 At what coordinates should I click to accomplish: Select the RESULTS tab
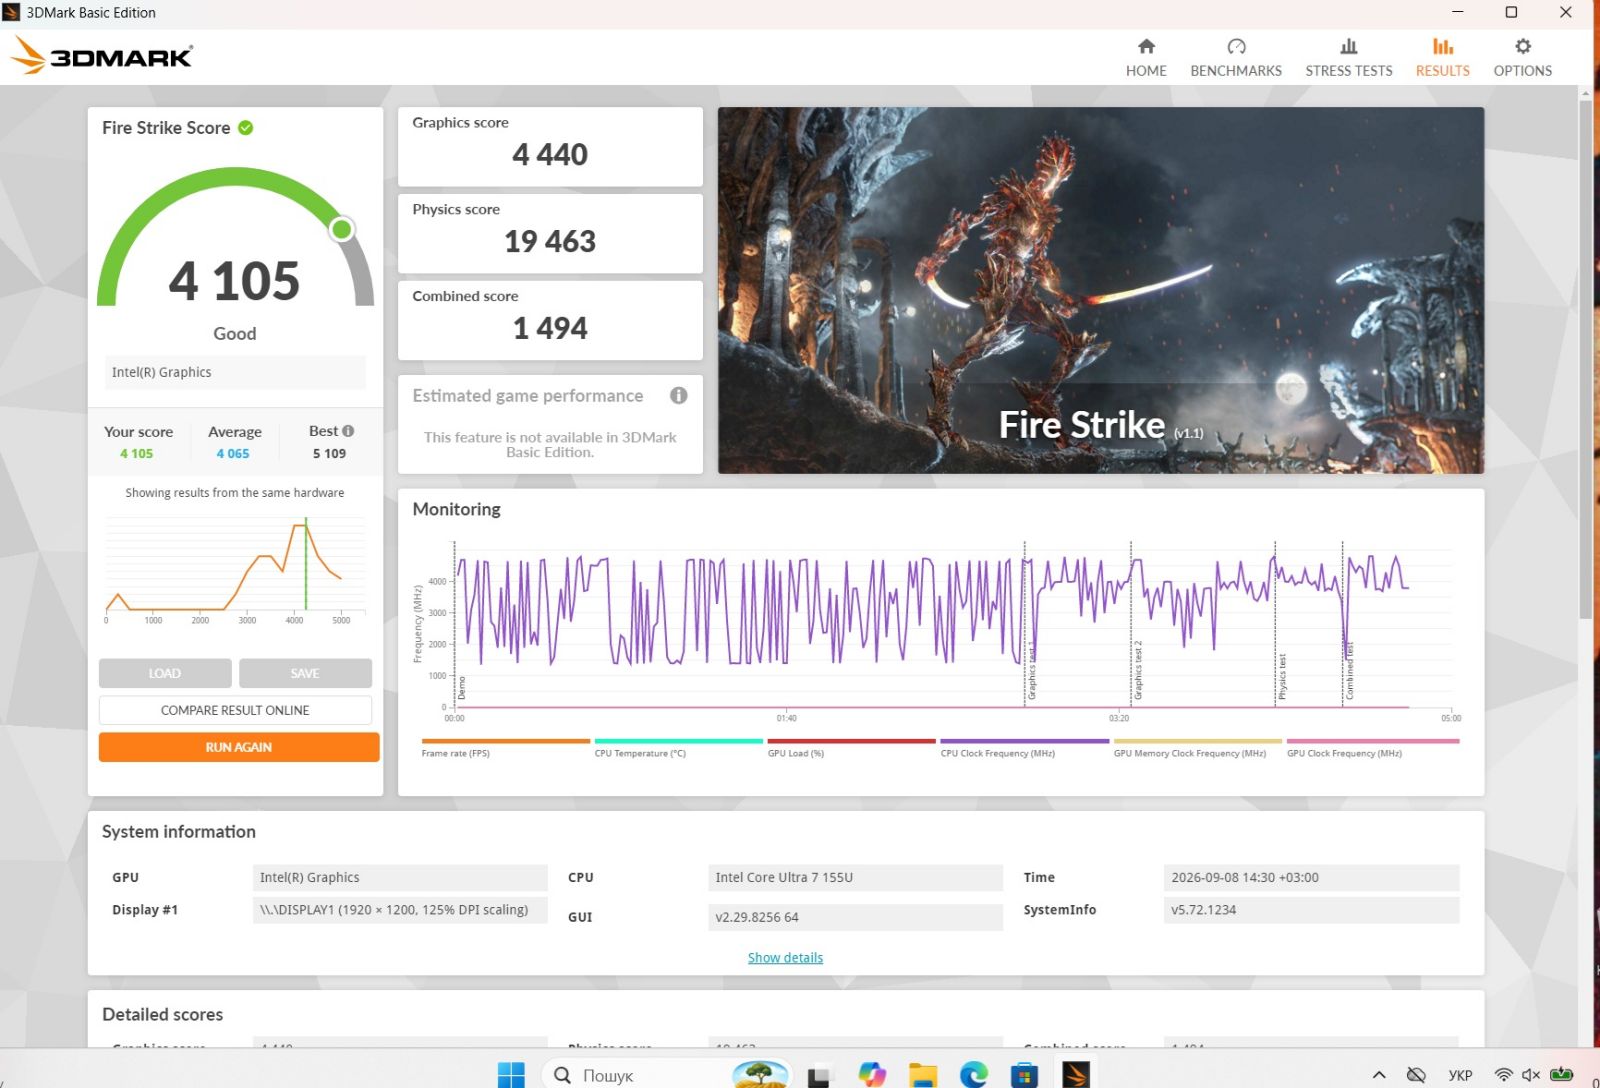[1442, 58]
